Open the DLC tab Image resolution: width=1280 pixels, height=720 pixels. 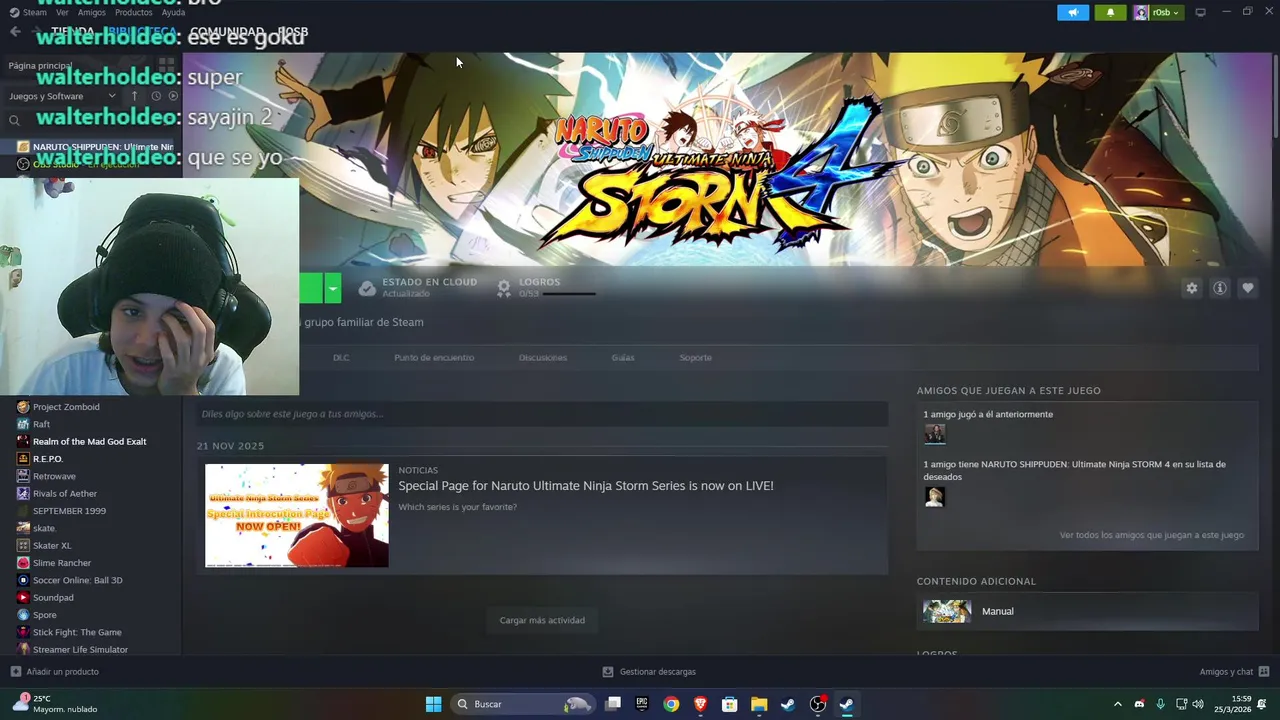[x=341, y=357]
